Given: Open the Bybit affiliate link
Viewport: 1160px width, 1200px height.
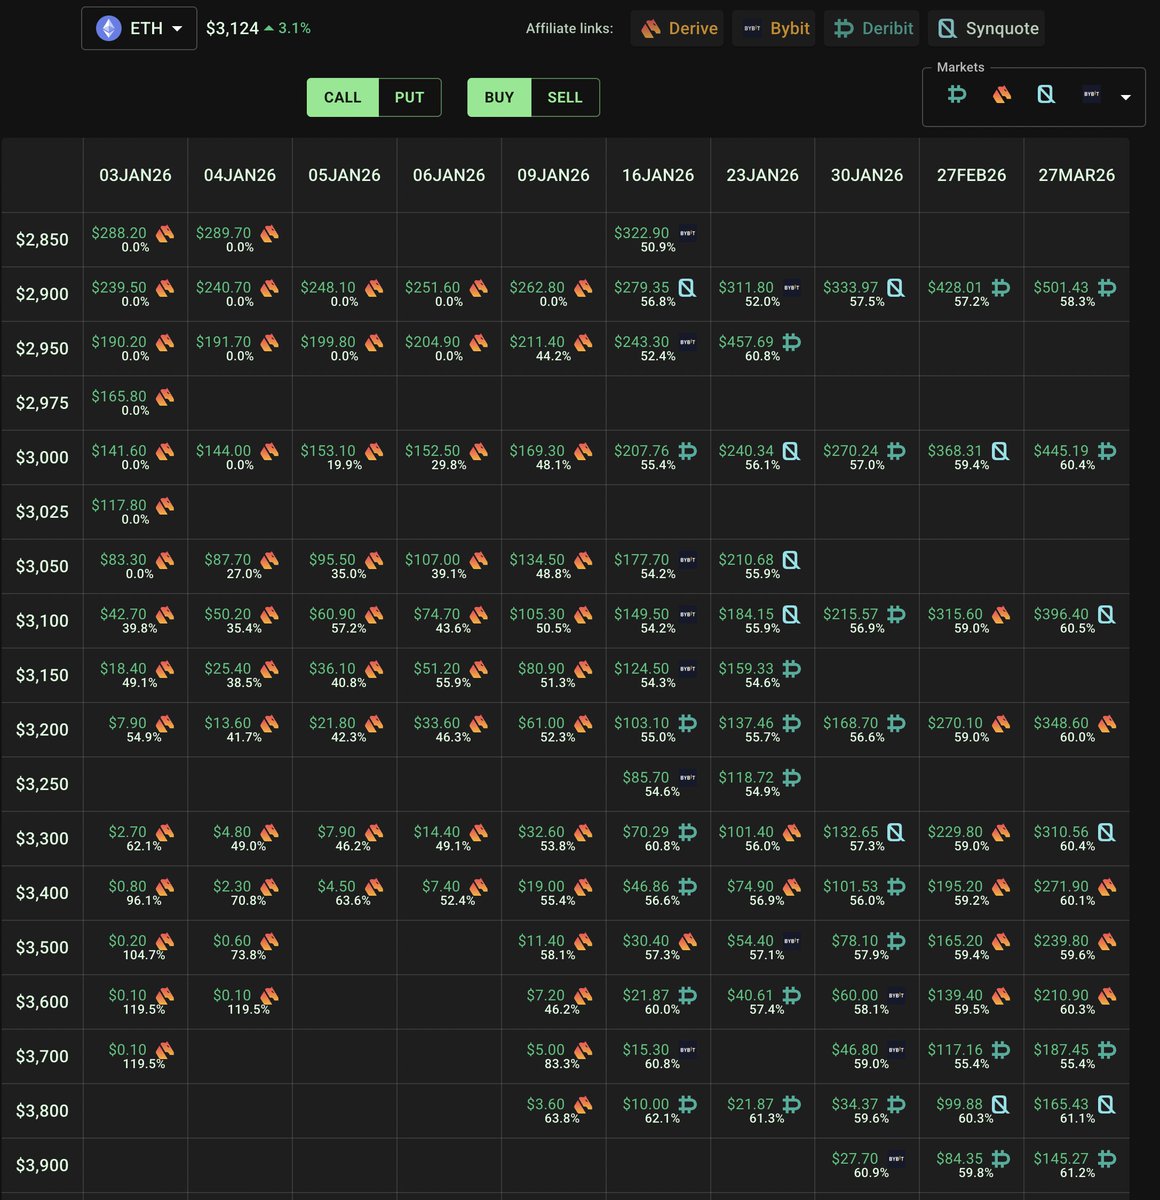Looking at the screenshot, I should (x=774, y=28).
